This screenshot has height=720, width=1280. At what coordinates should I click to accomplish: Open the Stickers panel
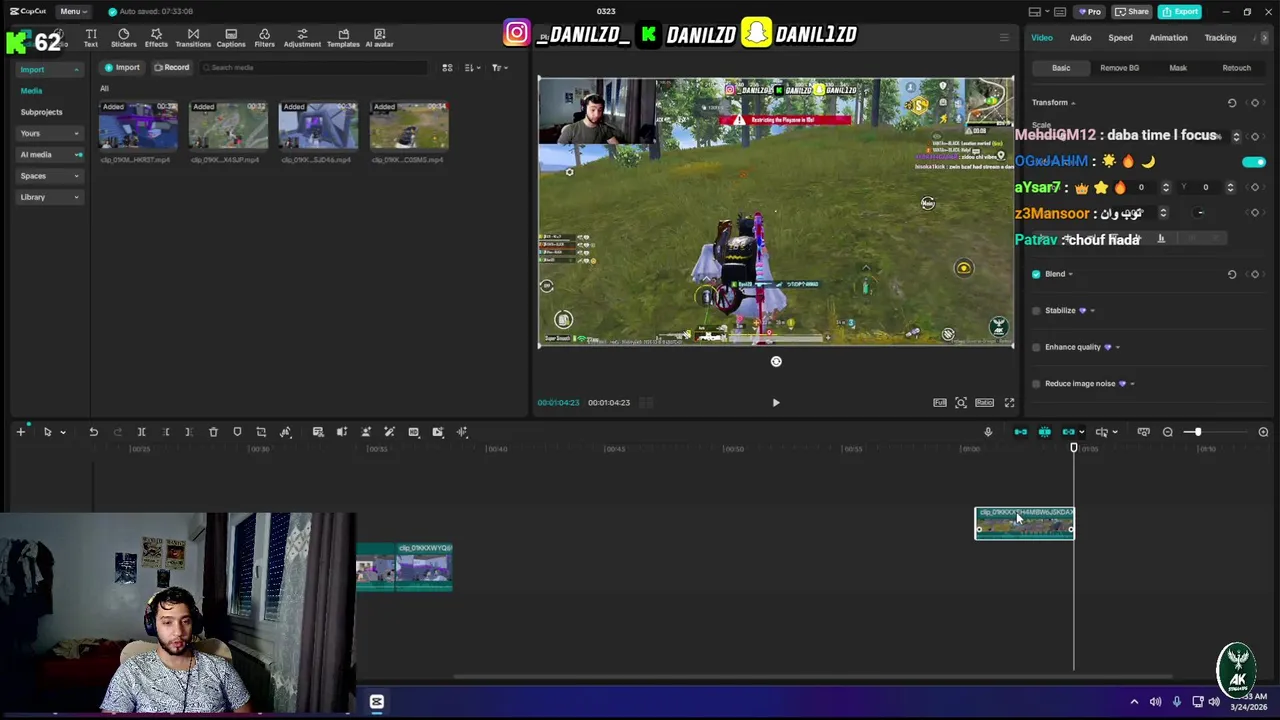click(x=124, y=38)
